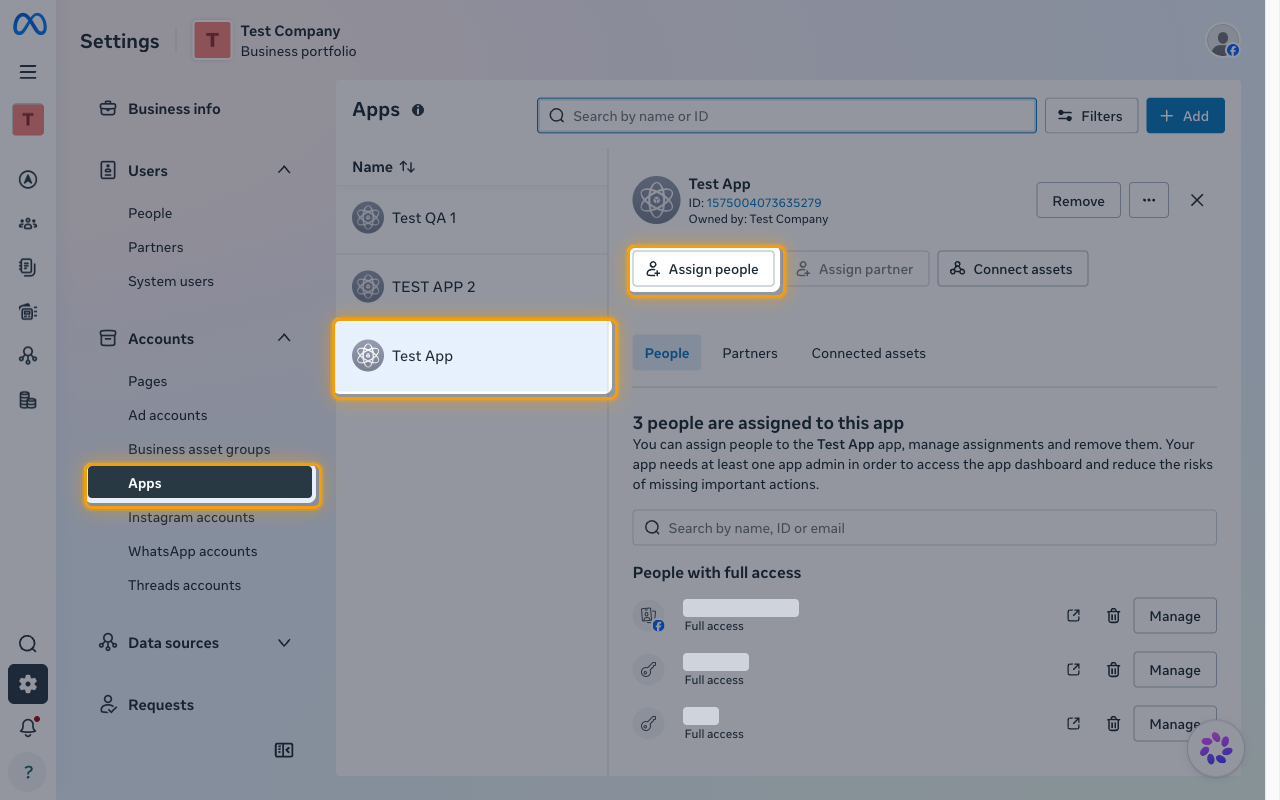Open search magnifier icon in left rail
This screenshot has height=800, width=1280.
[x=28, y=644]
